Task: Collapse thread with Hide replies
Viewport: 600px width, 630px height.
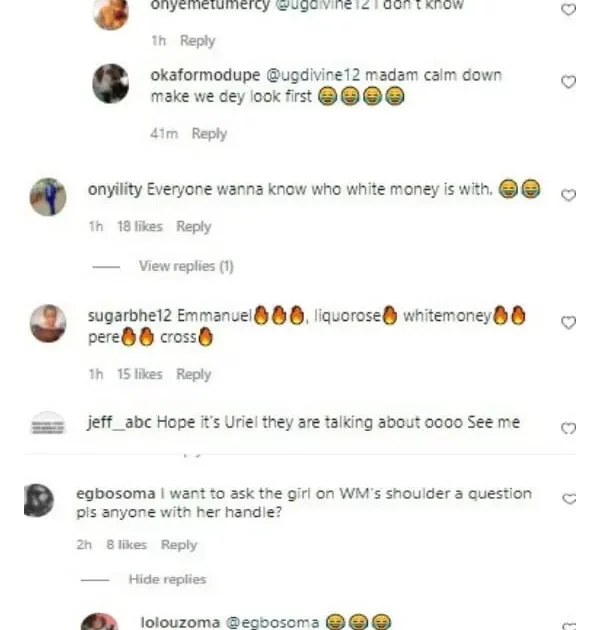Action: point(167,579)
